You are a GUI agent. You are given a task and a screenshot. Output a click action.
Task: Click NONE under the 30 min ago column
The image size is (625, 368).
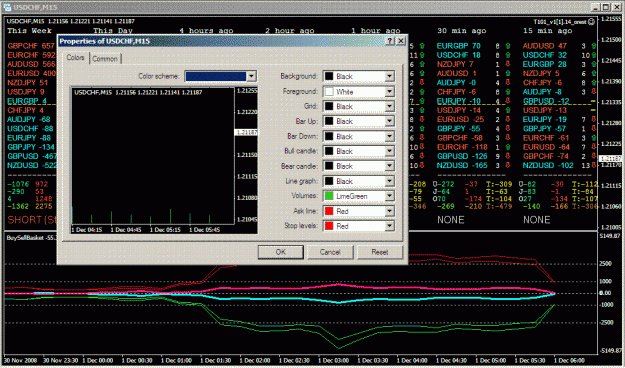coord(451,220)
